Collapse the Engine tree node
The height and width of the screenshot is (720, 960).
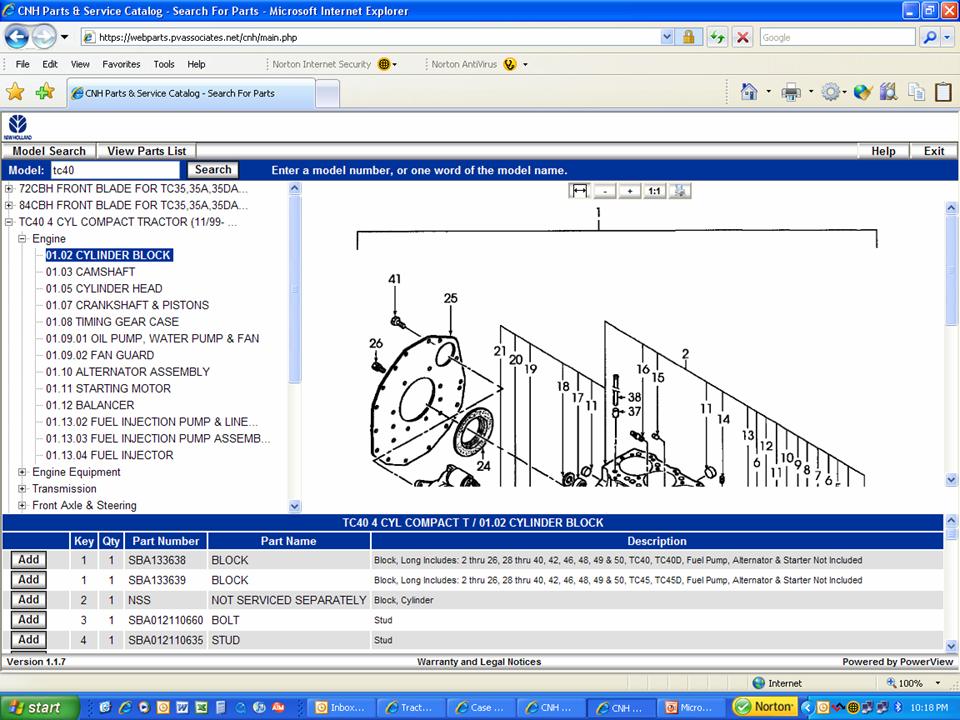pyautogui.click(x=22, y=239)
